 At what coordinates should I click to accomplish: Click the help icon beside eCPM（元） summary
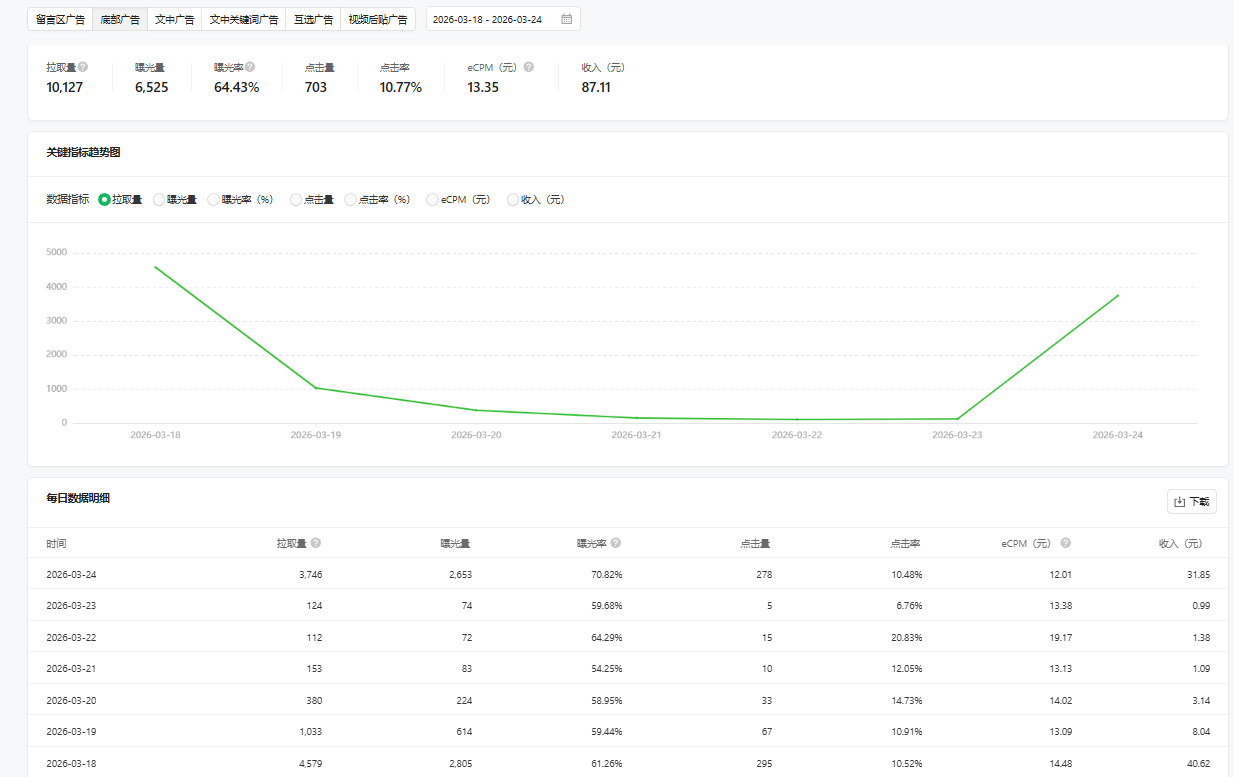coord(529,67)
